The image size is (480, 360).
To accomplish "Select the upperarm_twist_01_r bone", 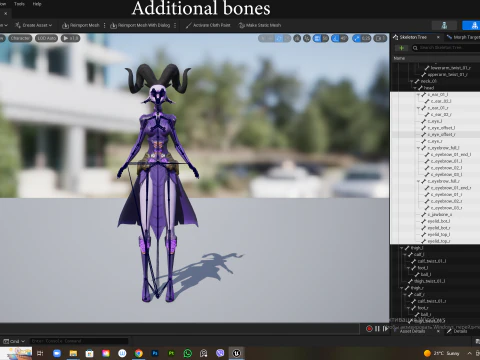I will 435,75.
